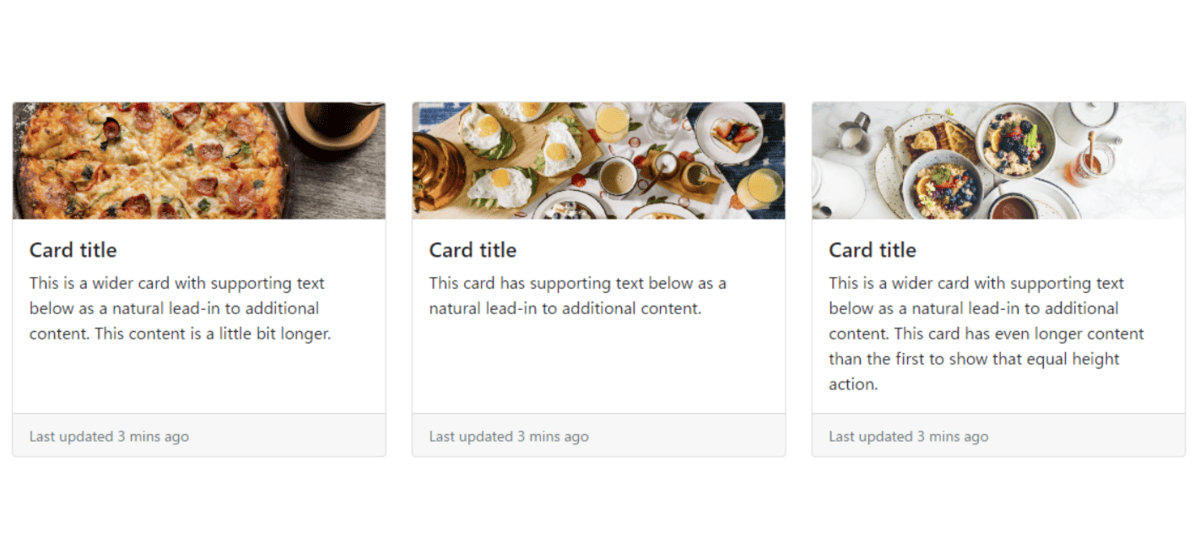Screen dimensions: 1200x537
Task: Click the coffee cup beside the pizza
Action: coord(333,128)
